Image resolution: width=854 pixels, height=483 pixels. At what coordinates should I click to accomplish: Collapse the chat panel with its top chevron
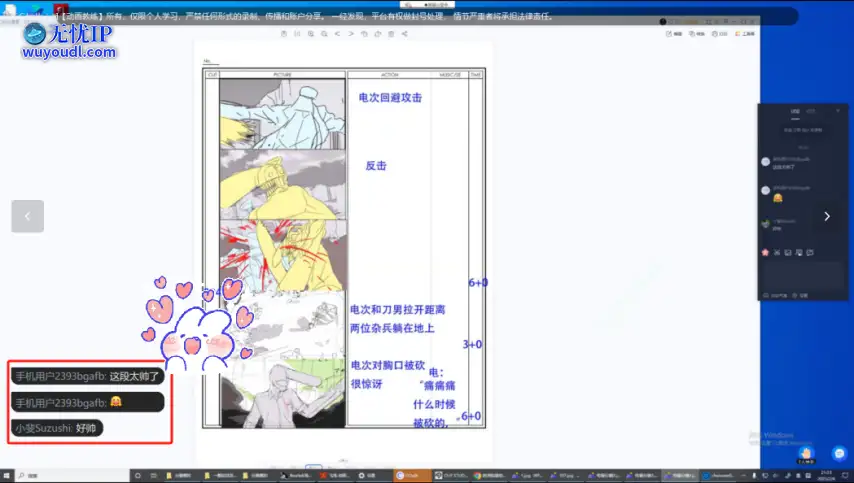point(838,111)
